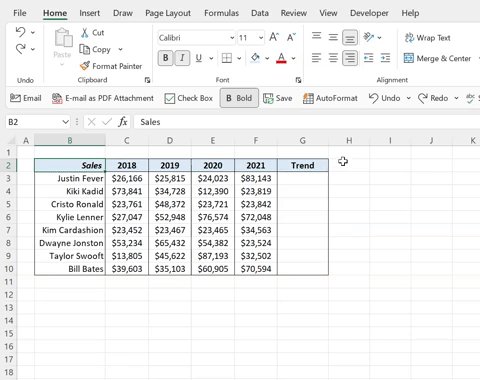
Task: Set Middle Align vertical alignment
Action: (333, 37)
